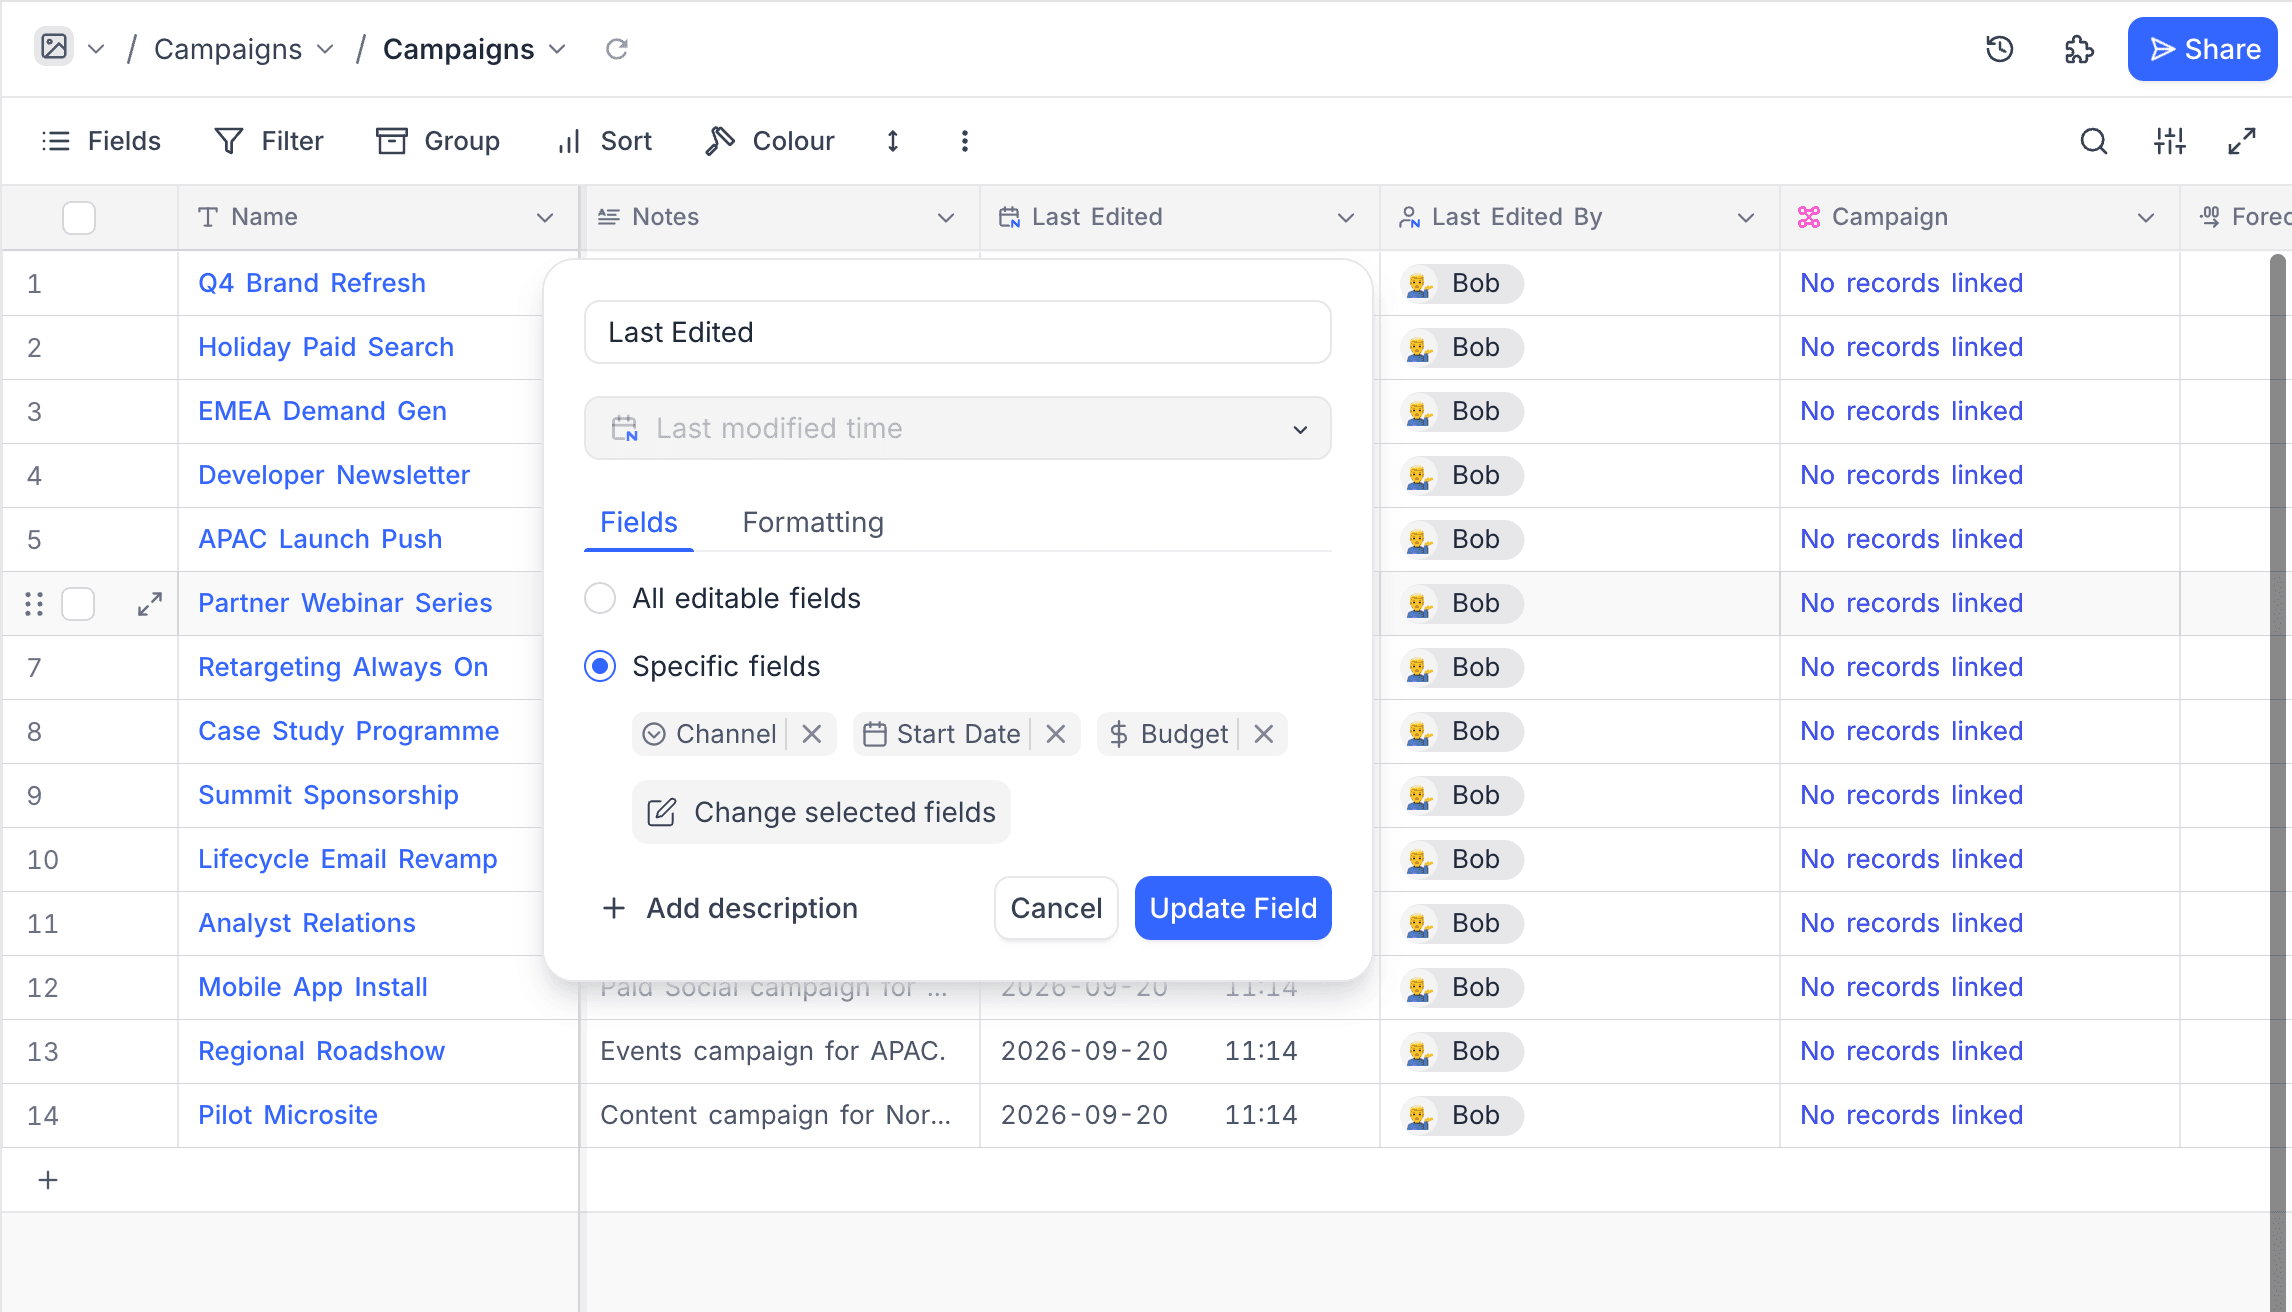Viewport: 2292px width, 1312px height.
Task: Tick the Partner Webinar Series row checkbox
Action: [78, 603]
